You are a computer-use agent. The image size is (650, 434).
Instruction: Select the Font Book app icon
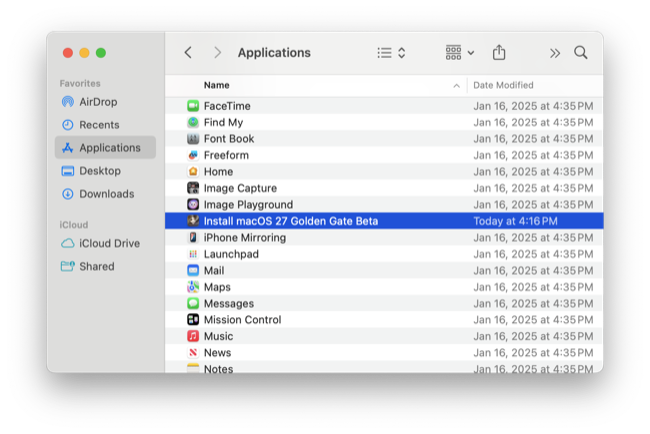point(193,138)
